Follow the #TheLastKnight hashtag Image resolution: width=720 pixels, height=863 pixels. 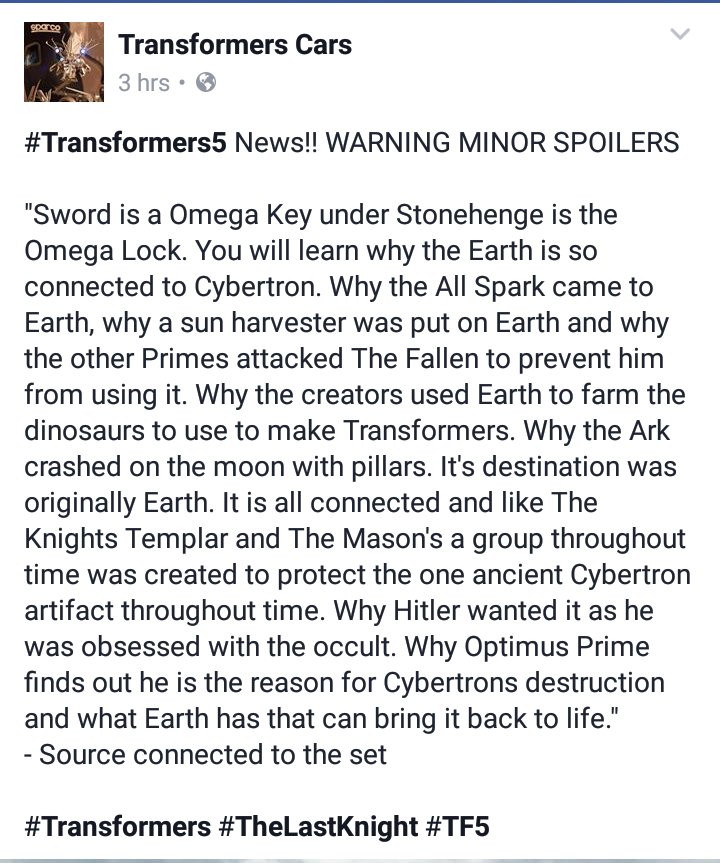[319, 826]
